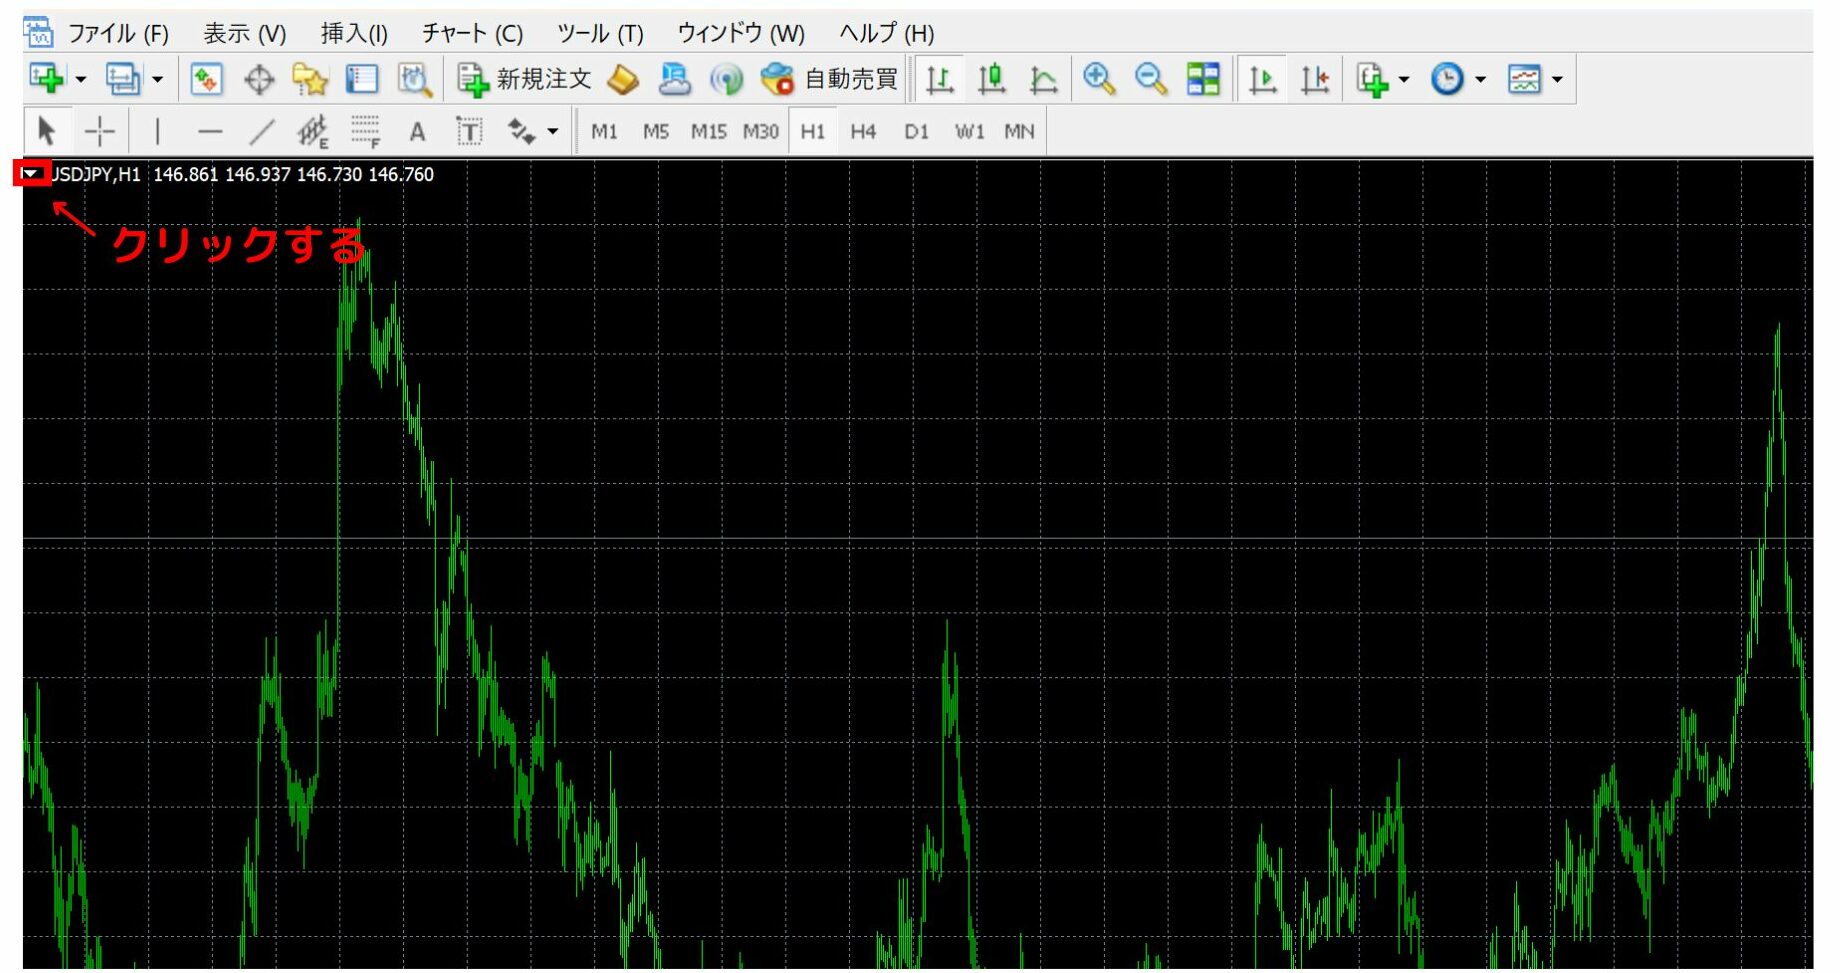This screenshot has width=1840, height=973.
Task: Open the Market Watch window icon
Action: click(206, 79)
